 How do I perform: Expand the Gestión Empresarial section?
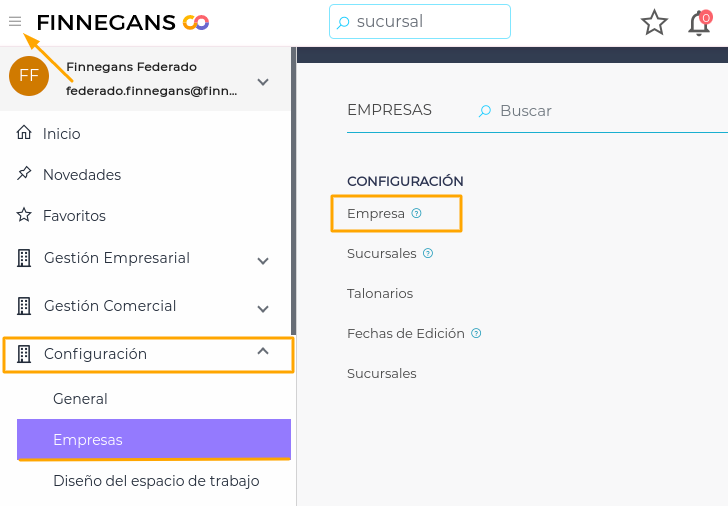point(263,261)
